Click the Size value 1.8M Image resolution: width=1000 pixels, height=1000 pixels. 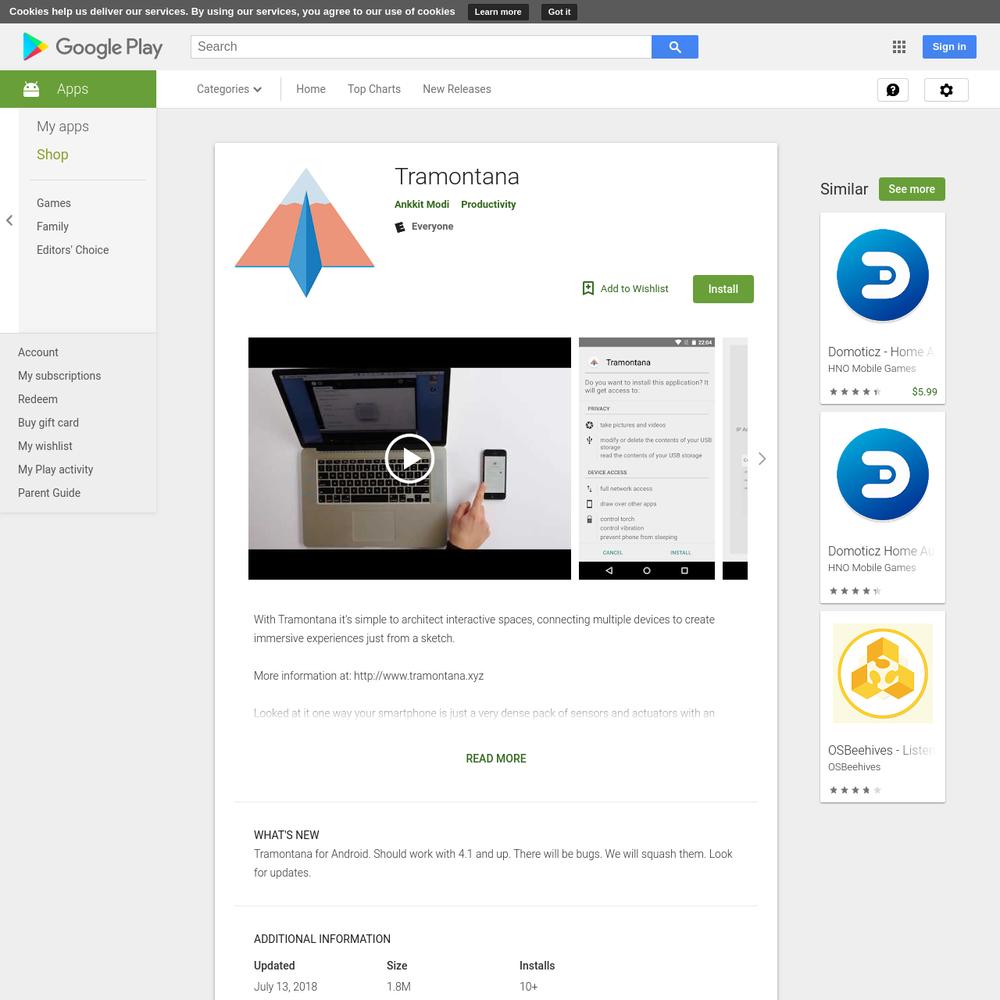(399, 987)
